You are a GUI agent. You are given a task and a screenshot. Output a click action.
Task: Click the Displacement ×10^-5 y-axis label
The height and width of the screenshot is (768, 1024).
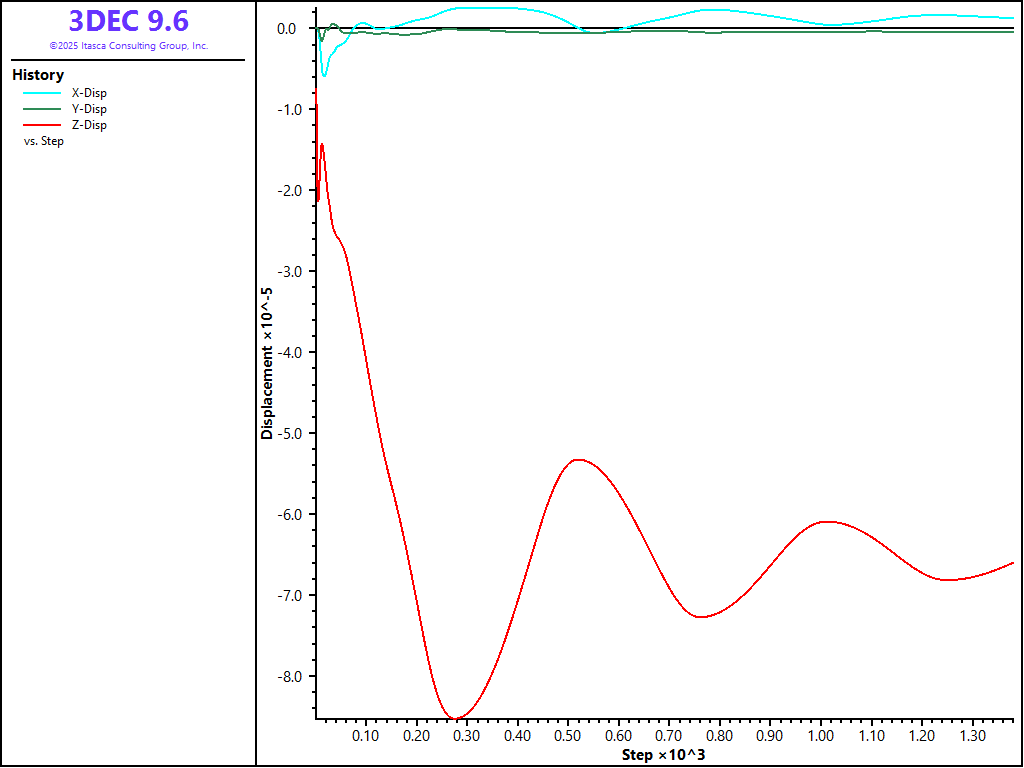(x=267, y=364)
